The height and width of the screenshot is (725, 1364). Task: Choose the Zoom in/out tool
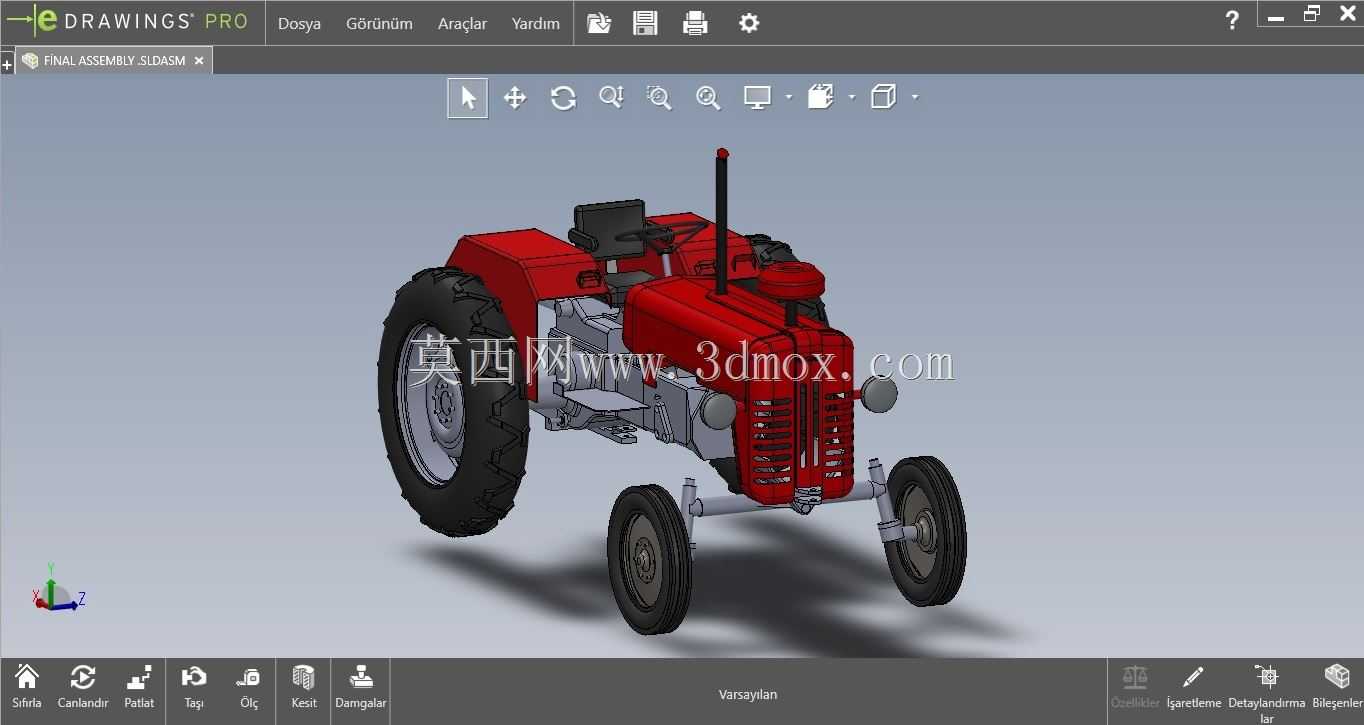[x=611, y=97]
